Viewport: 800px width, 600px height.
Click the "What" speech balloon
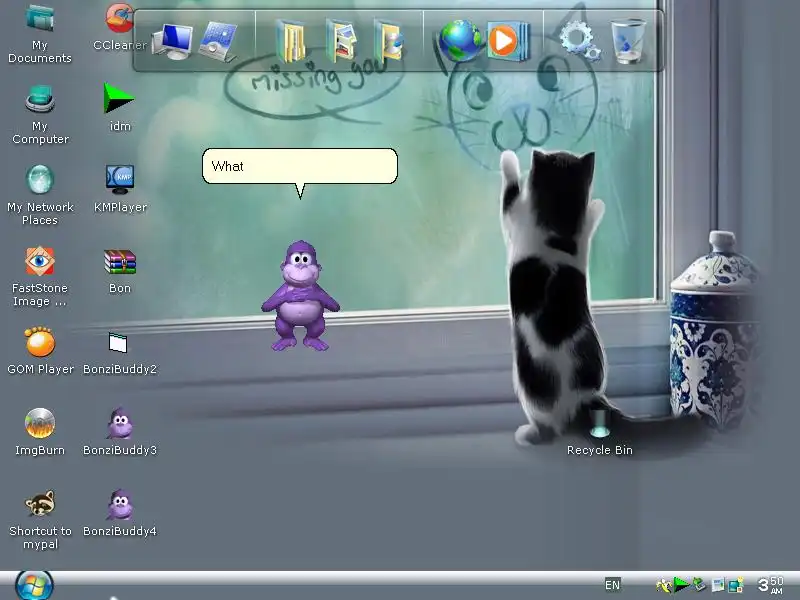(x=300, y=166)
